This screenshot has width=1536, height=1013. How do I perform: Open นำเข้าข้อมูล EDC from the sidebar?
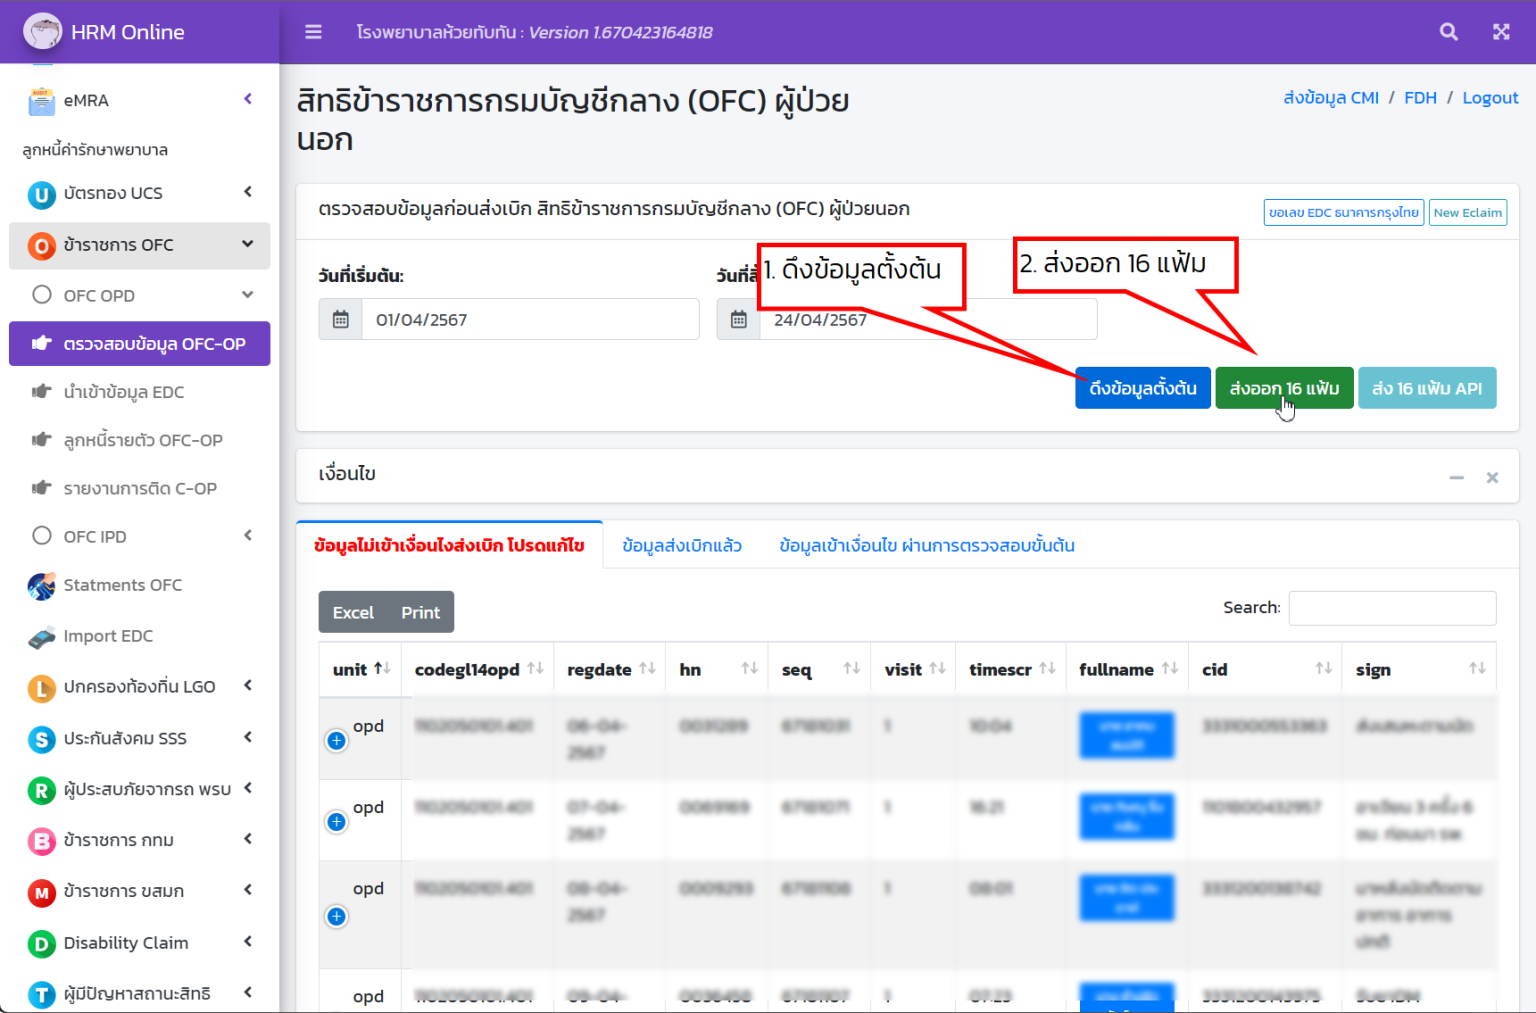[x=124, y=392]
